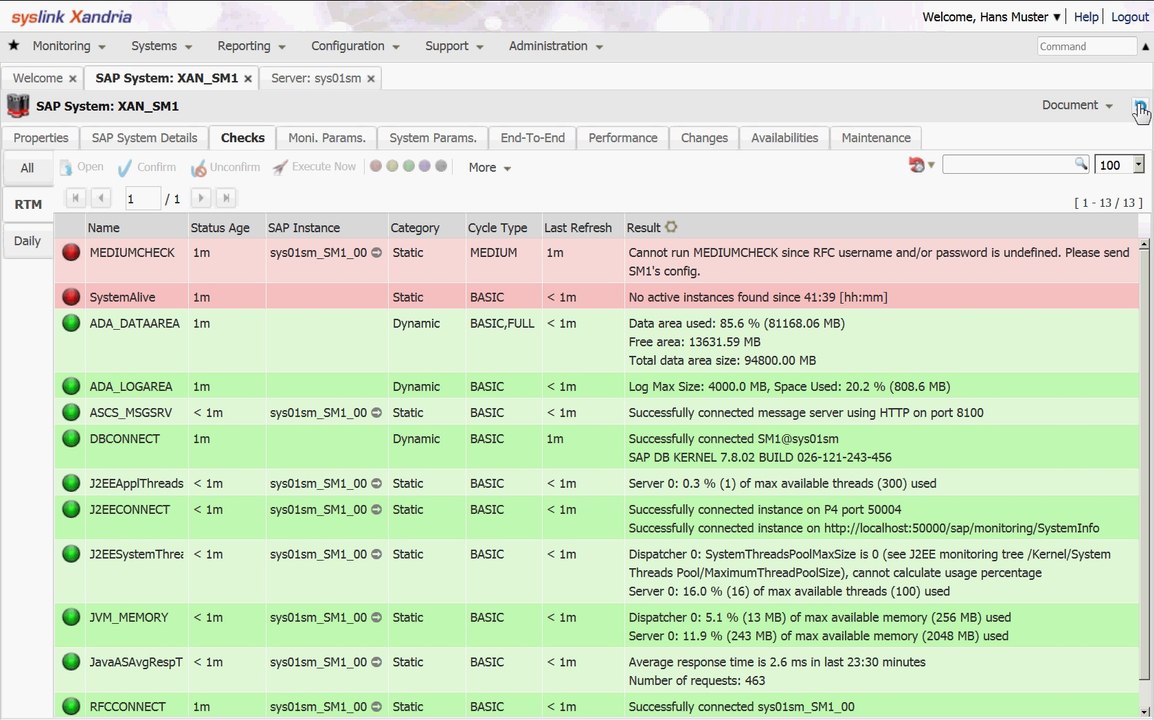Click instance arrow icon in RFCCONNECT row
1154x720 pixels.
376,706
